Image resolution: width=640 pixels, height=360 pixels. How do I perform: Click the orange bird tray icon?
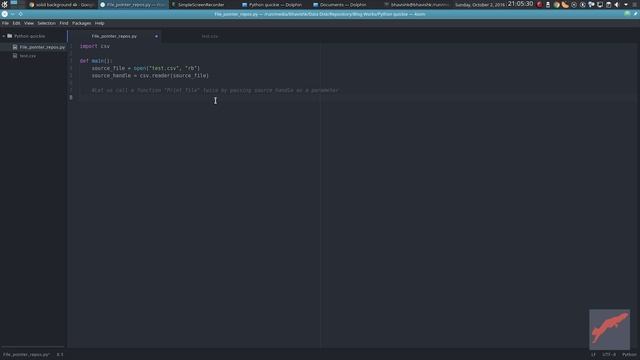(x=565, y=5)
